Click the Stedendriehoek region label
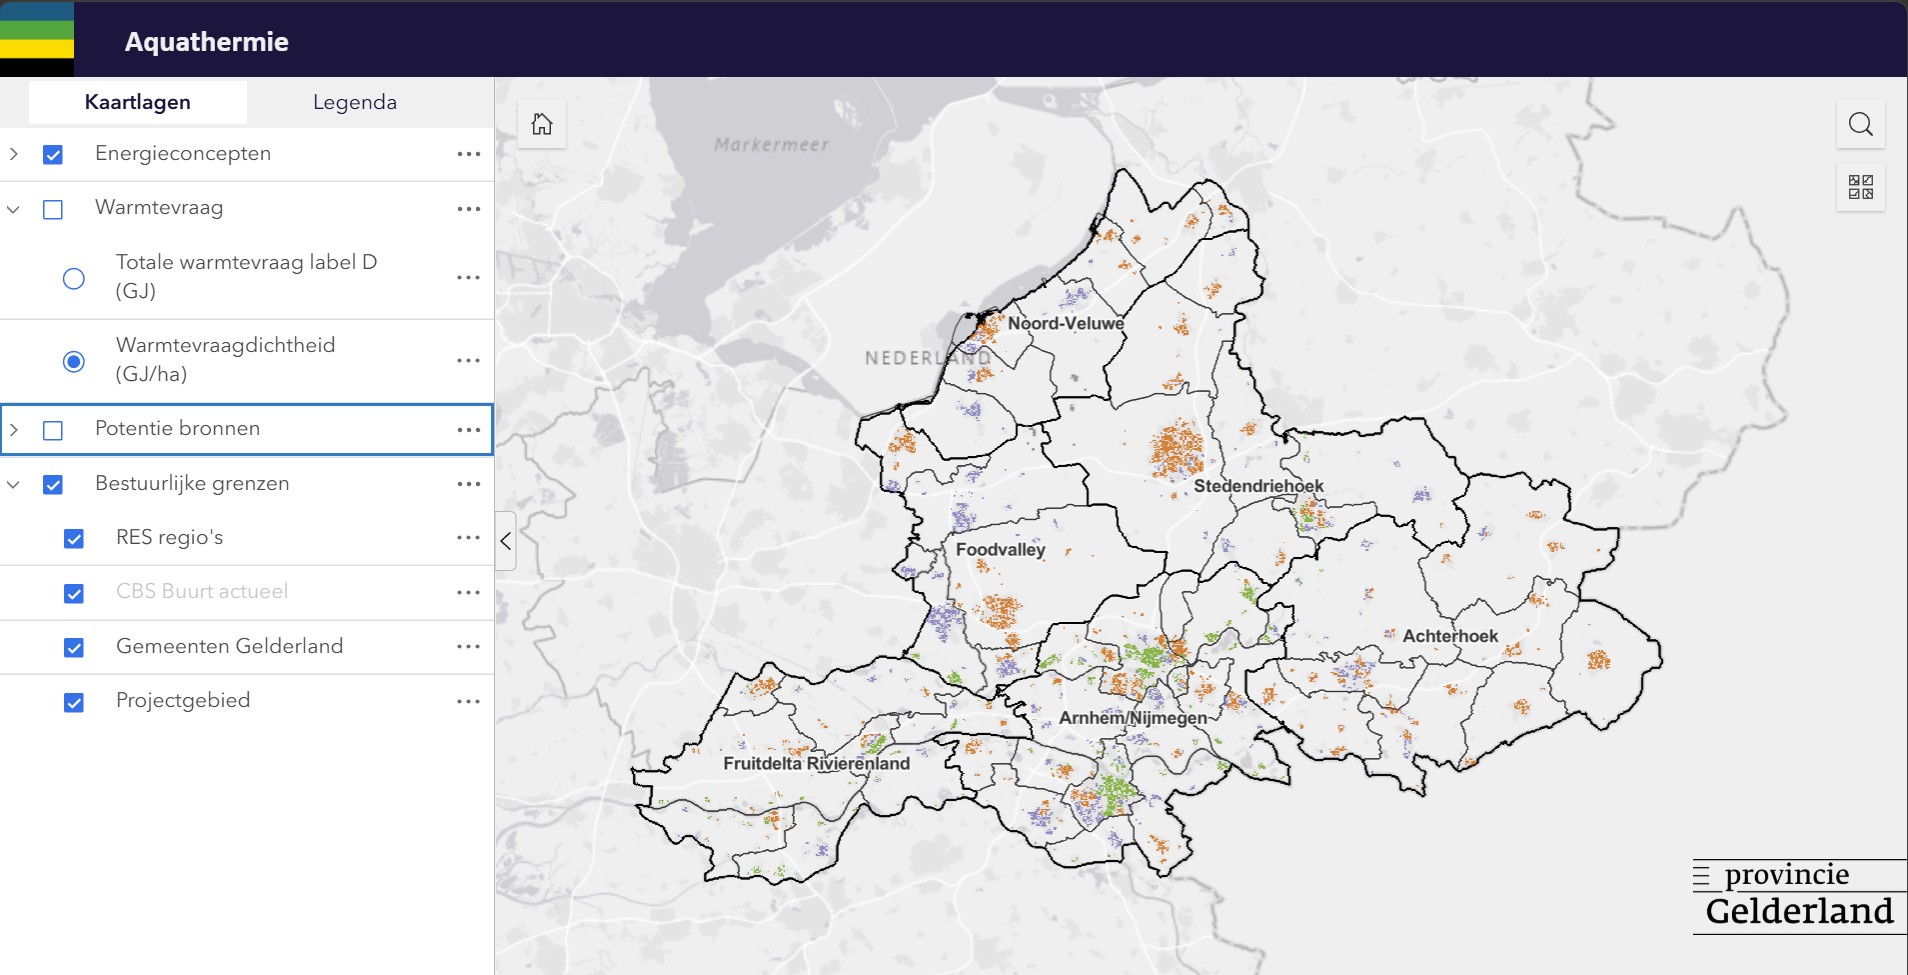Screen dimensions: 1908x975 pyautogui.click(x=1258, y=486)
